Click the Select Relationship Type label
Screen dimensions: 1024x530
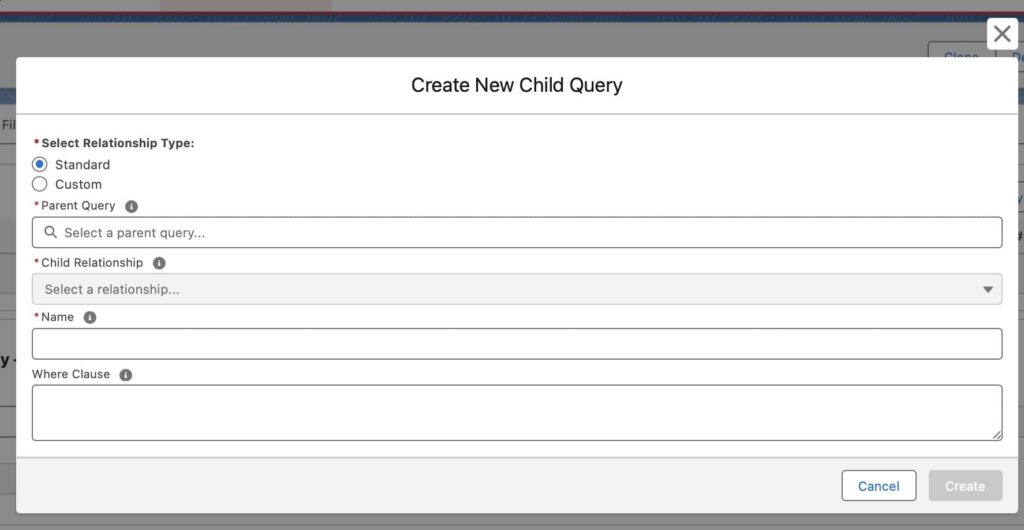pos(118,143)
